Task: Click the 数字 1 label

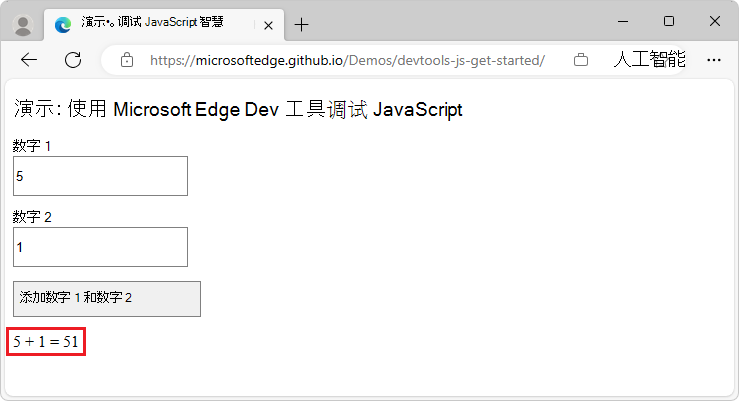Action: point(32,146)
